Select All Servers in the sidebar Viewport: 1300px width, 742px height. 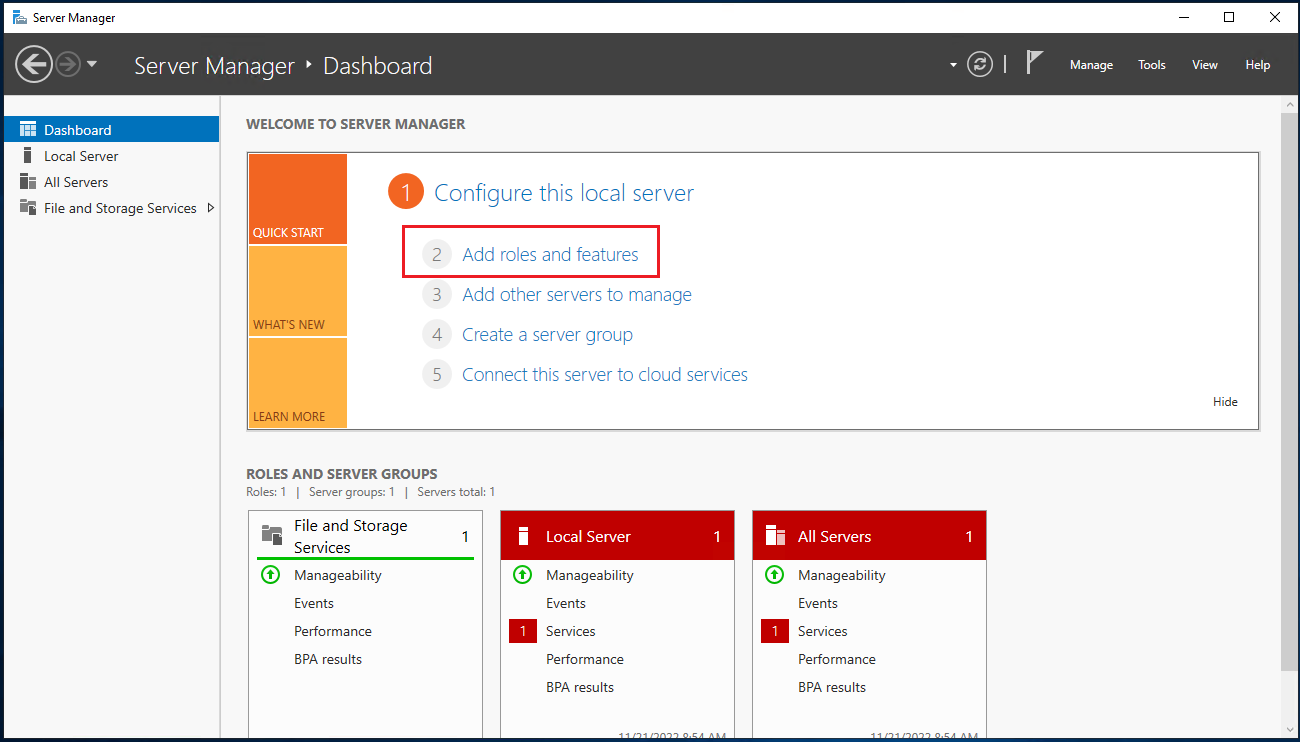(112, 182)
